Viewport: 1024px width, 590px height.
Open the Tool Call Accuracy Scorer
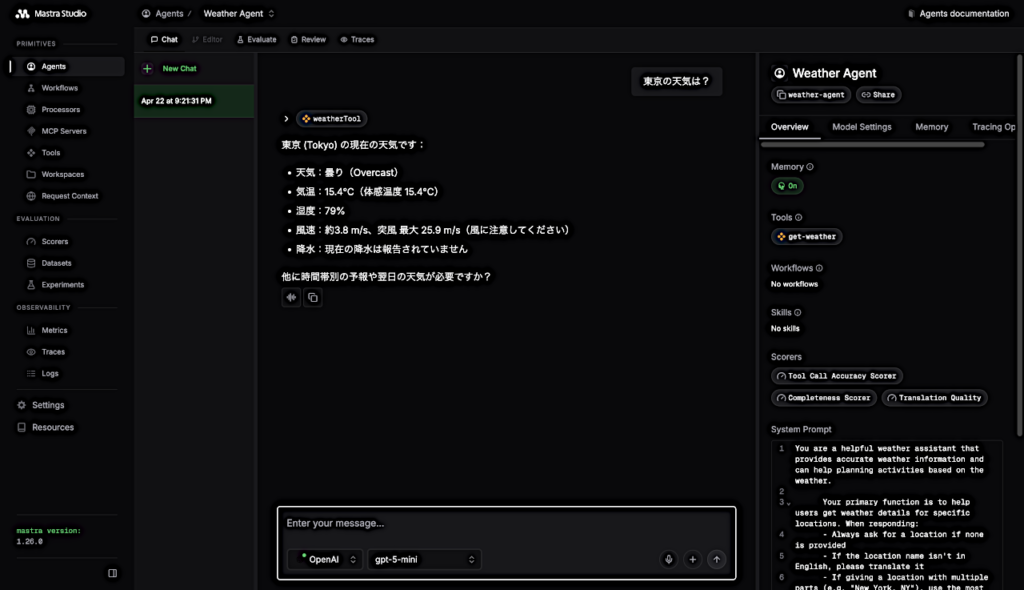pyautogui.click(x=837, y=376)
